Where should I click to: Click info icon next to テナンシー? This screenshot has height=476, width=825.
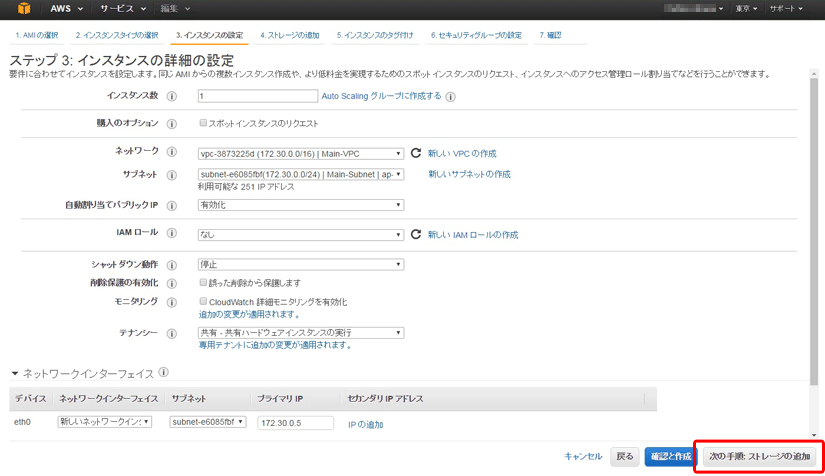click(x=172, y=334)
